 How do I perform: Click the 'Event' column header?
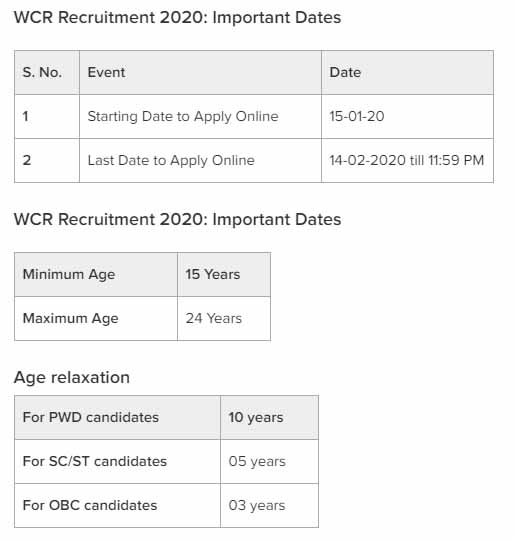point(200,73)
